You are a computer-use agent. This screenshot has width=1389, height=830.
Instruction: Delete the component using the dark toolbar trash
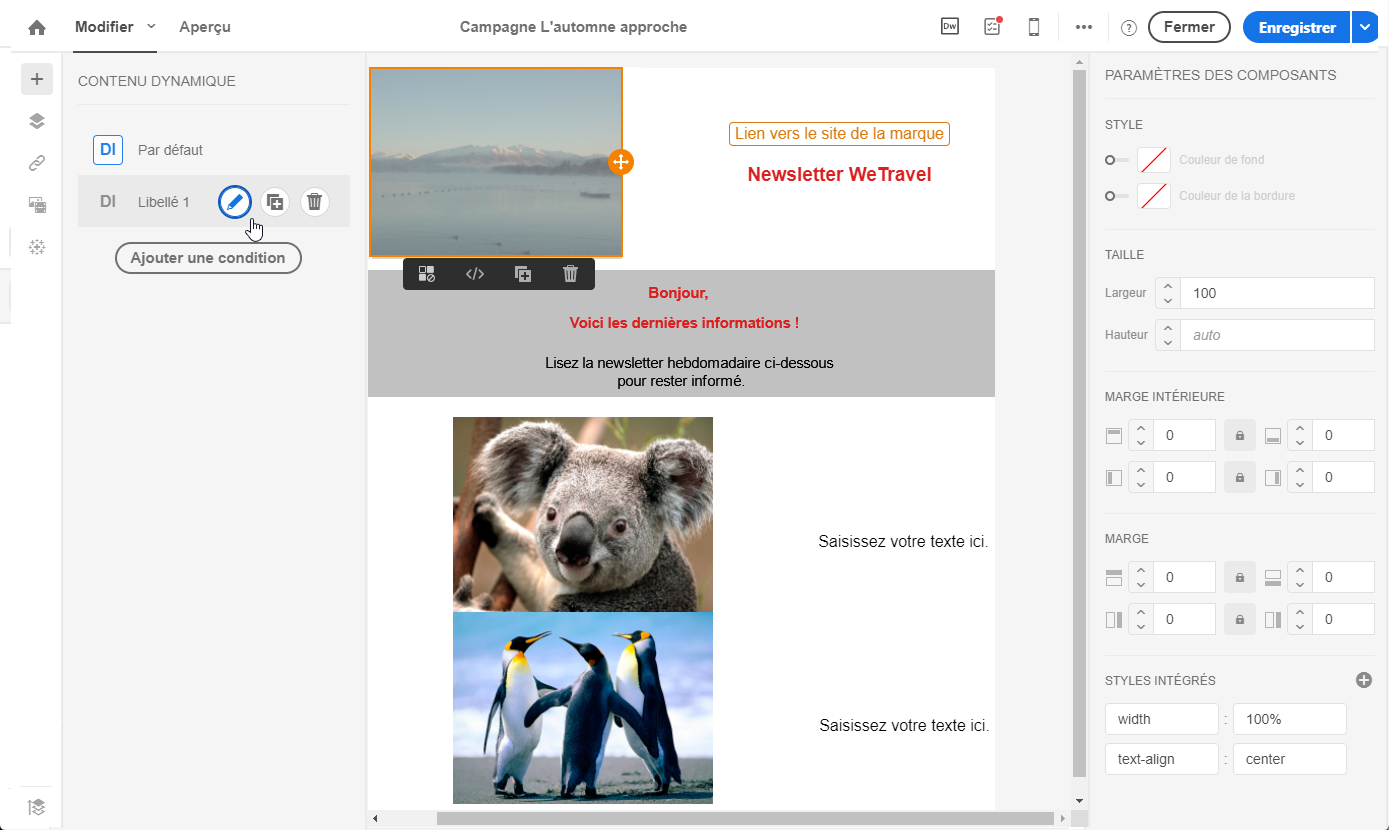click(570, 274)
